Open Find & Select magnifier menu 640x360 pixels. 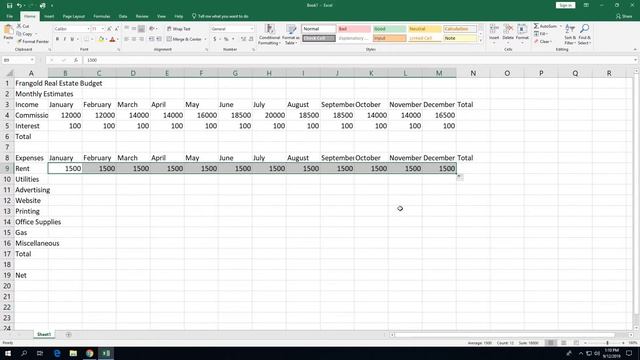pos(584,34)
